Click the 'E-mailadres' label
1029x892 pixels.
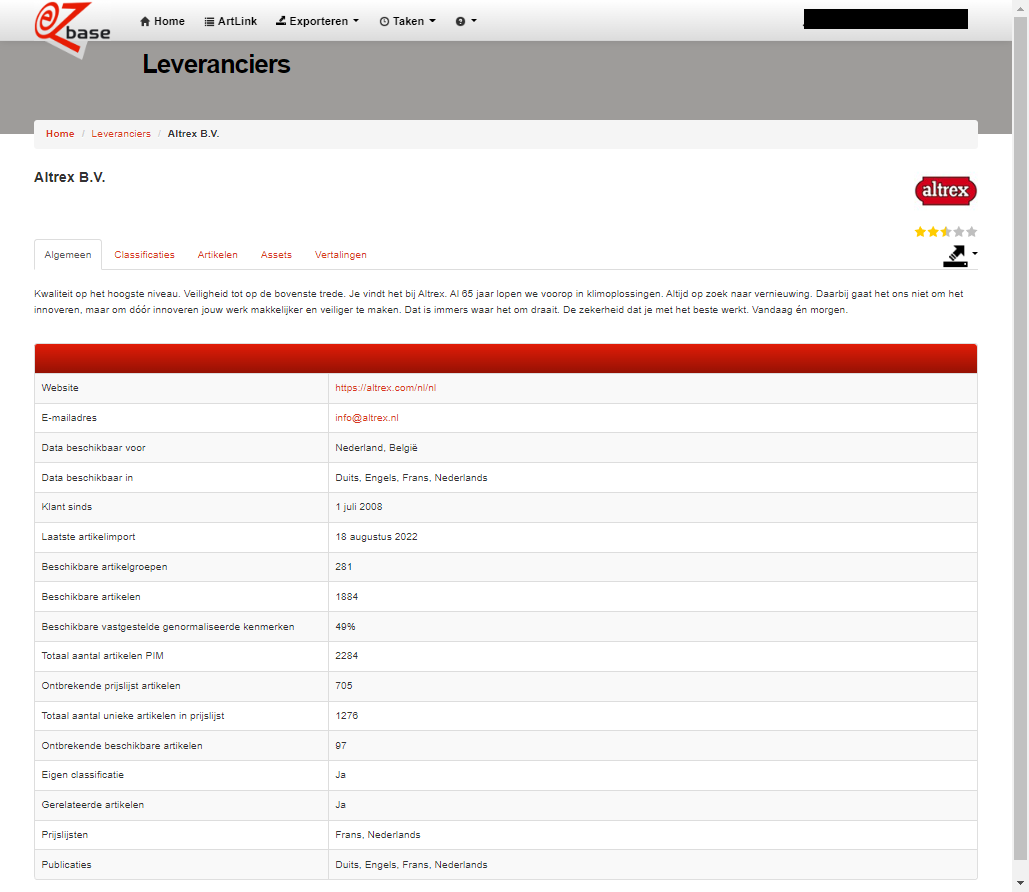point(69,417)
